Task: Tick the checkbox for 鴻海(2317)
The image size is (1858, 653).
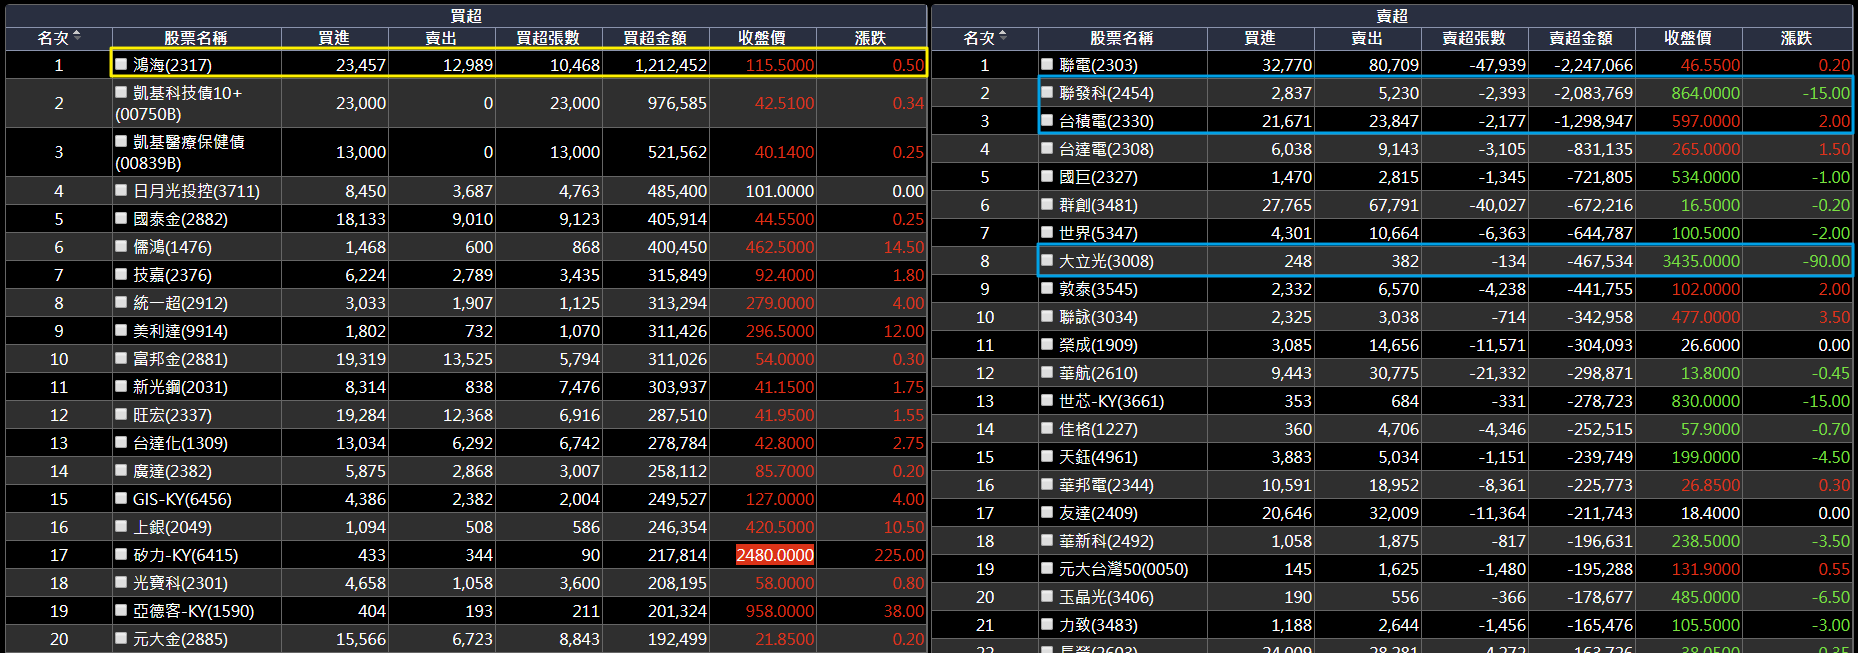Action: point(121,64)
